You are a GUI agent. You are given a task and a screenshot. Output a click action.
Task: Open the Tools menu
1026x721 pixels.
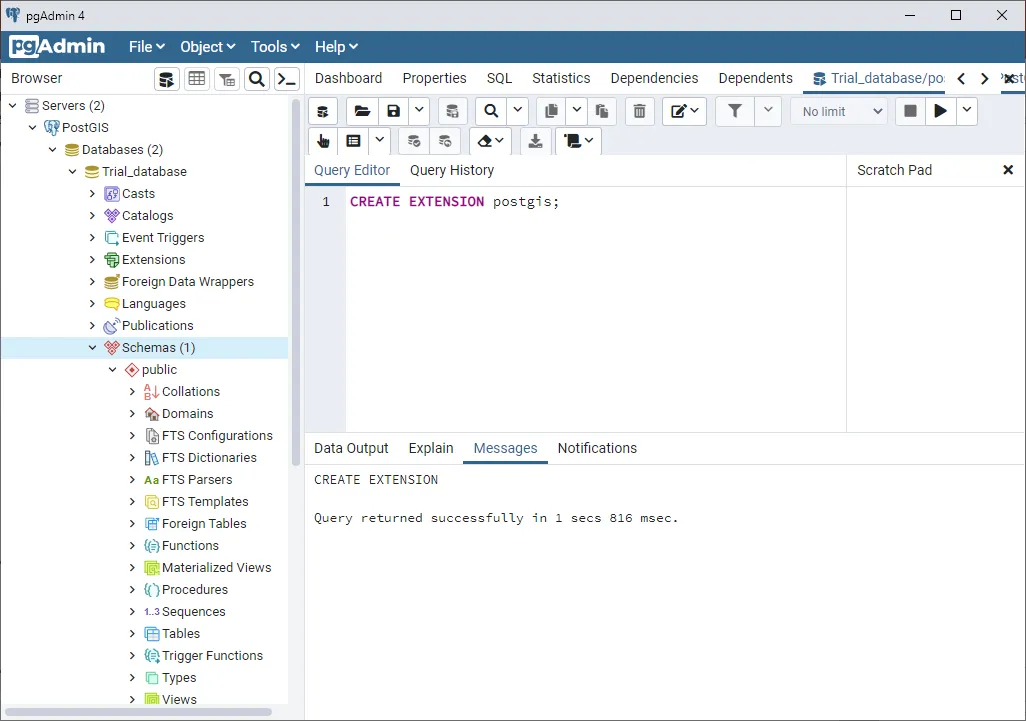(275, 47)
